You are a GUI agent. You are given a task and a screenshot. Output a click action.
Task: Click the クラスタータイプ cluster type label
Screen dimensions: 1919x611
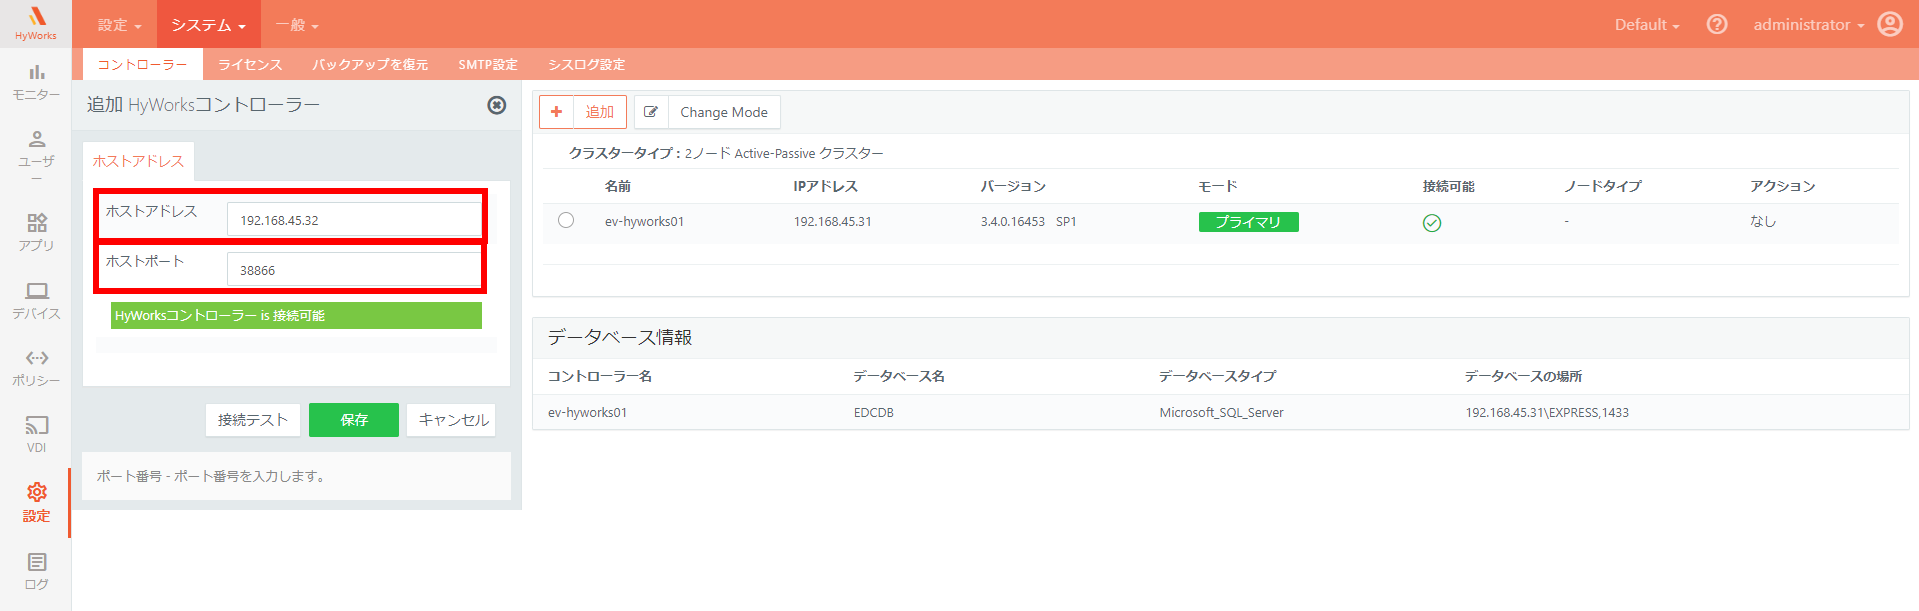pyautogui.click(x=624, y=153)
